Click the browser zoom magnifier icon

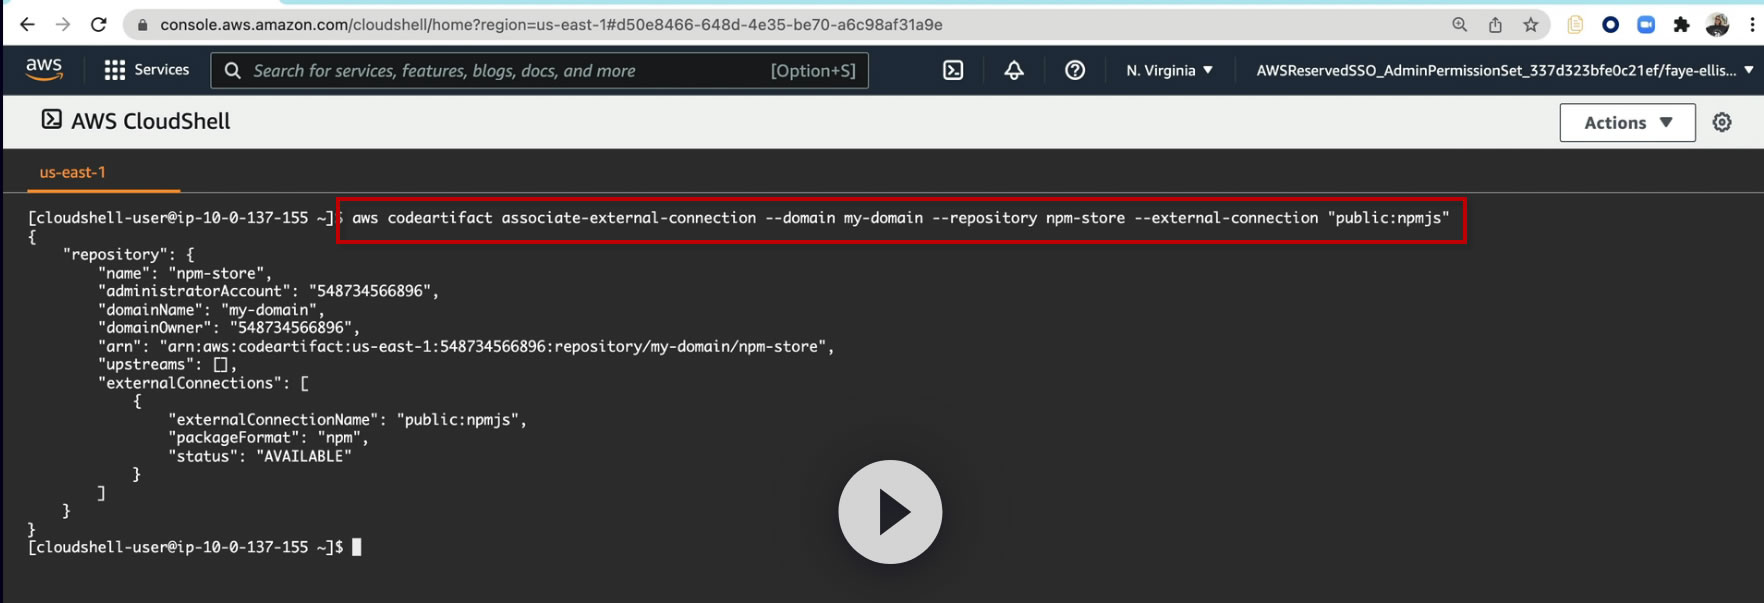(1460, 25)
